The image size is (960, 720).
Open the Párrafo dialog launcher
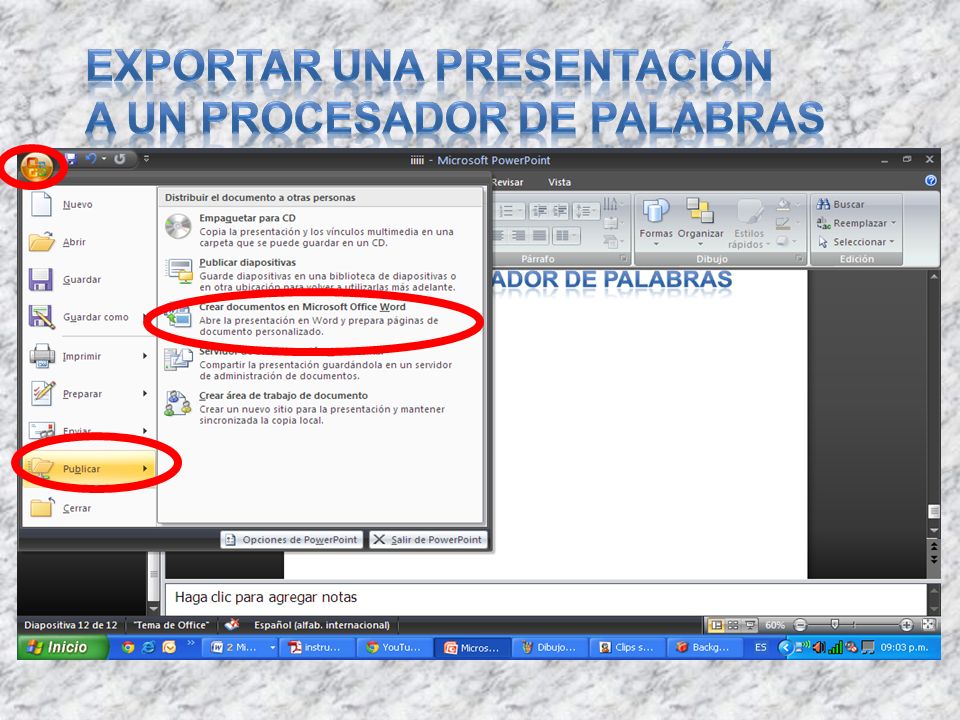[623, 259]
